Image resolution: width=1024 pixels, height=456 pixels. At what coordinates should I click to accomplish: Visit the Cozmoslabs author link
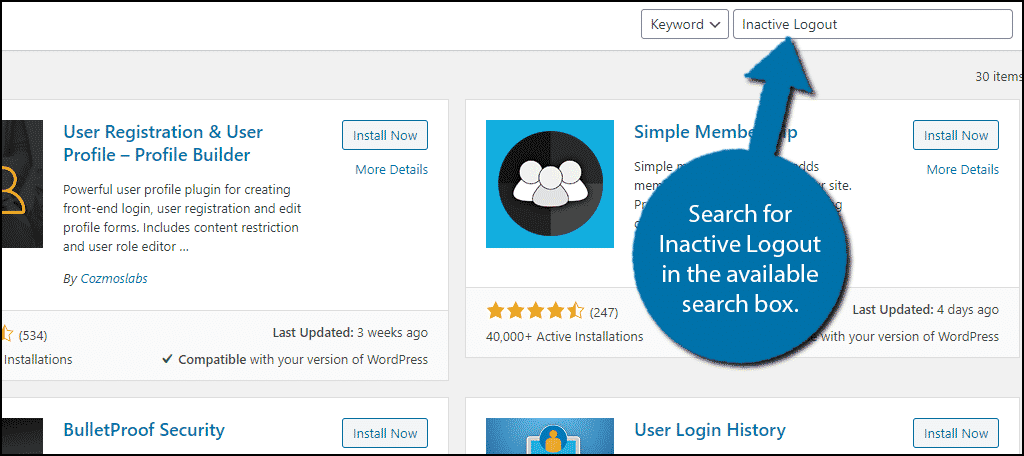pyautogui.click(x=114, y=278)
